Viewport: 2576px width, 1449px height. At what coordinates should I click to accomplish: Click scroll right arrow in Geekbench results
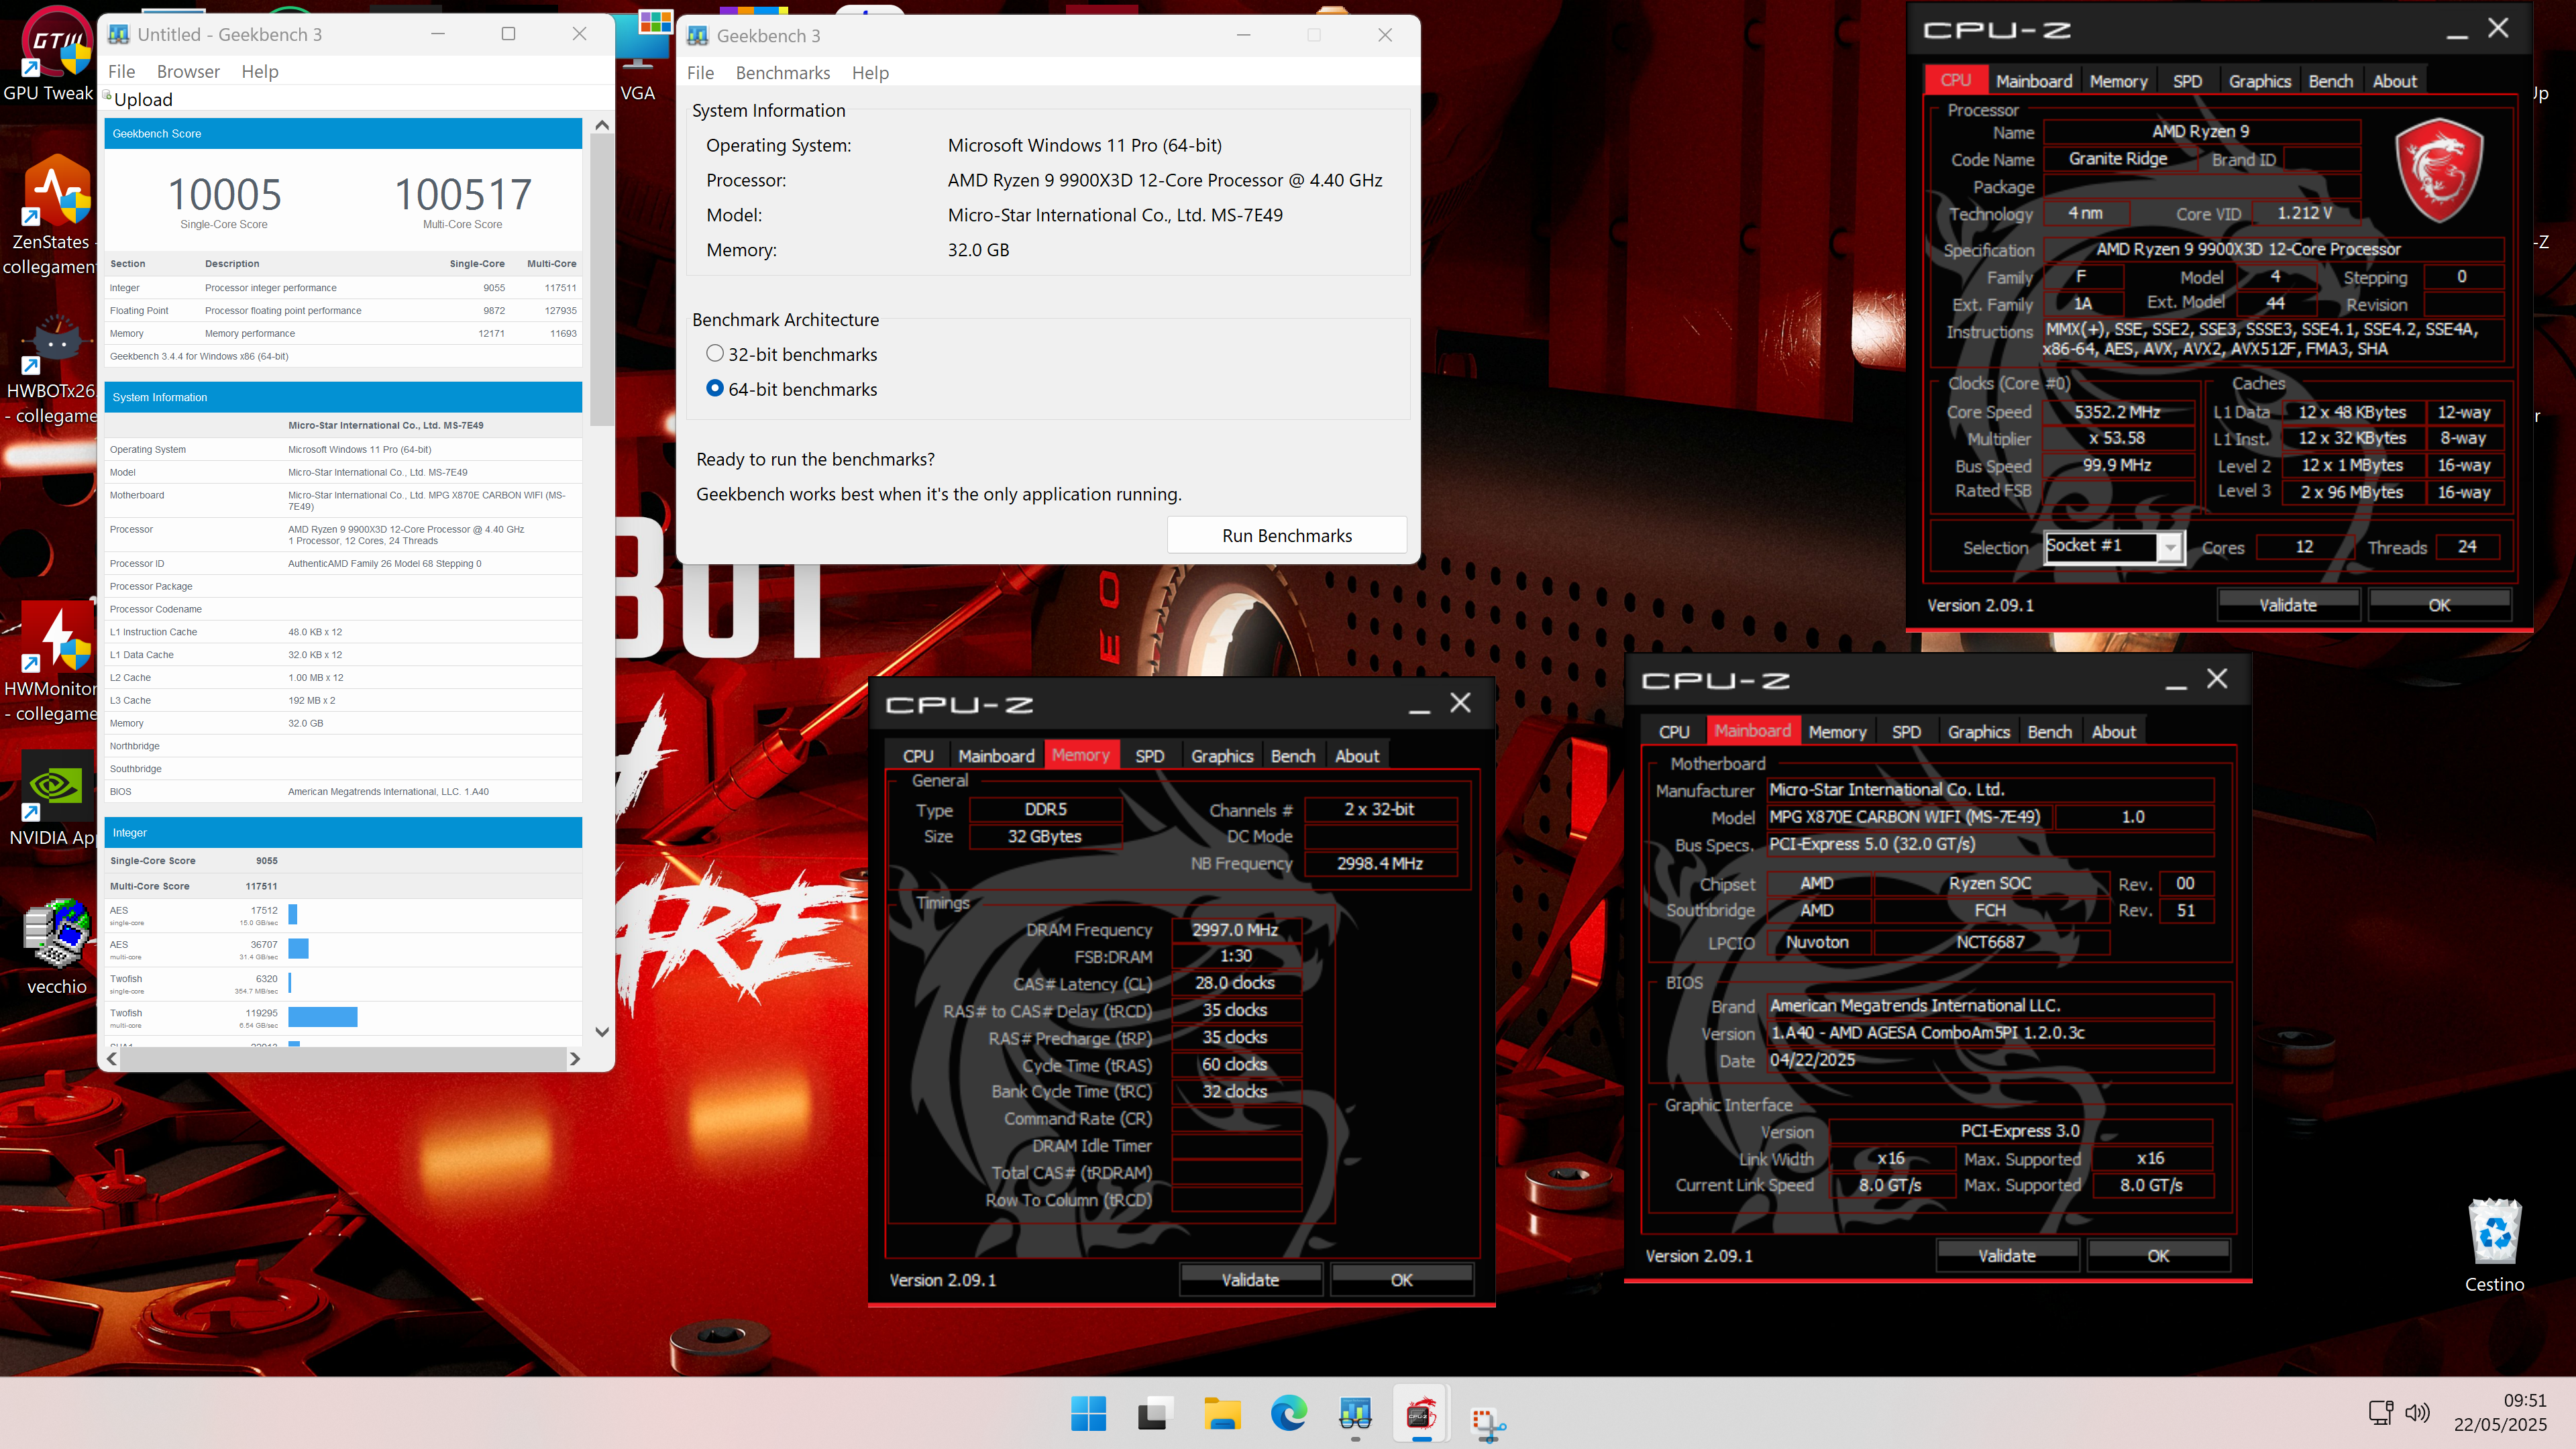point(575,1058)
